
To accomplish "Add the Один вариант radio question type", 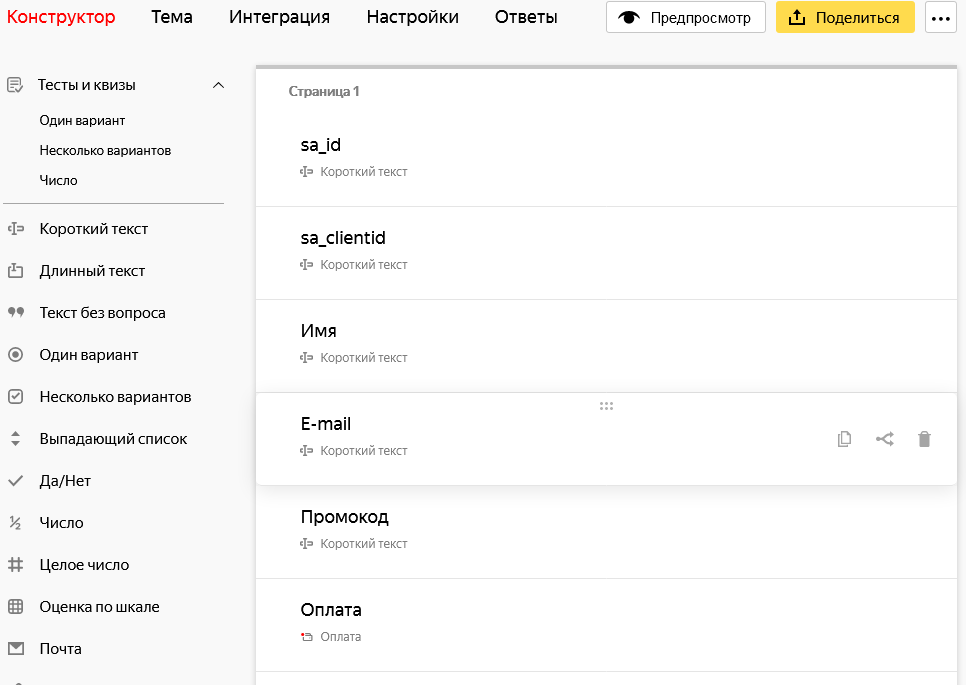I will 88,355.
